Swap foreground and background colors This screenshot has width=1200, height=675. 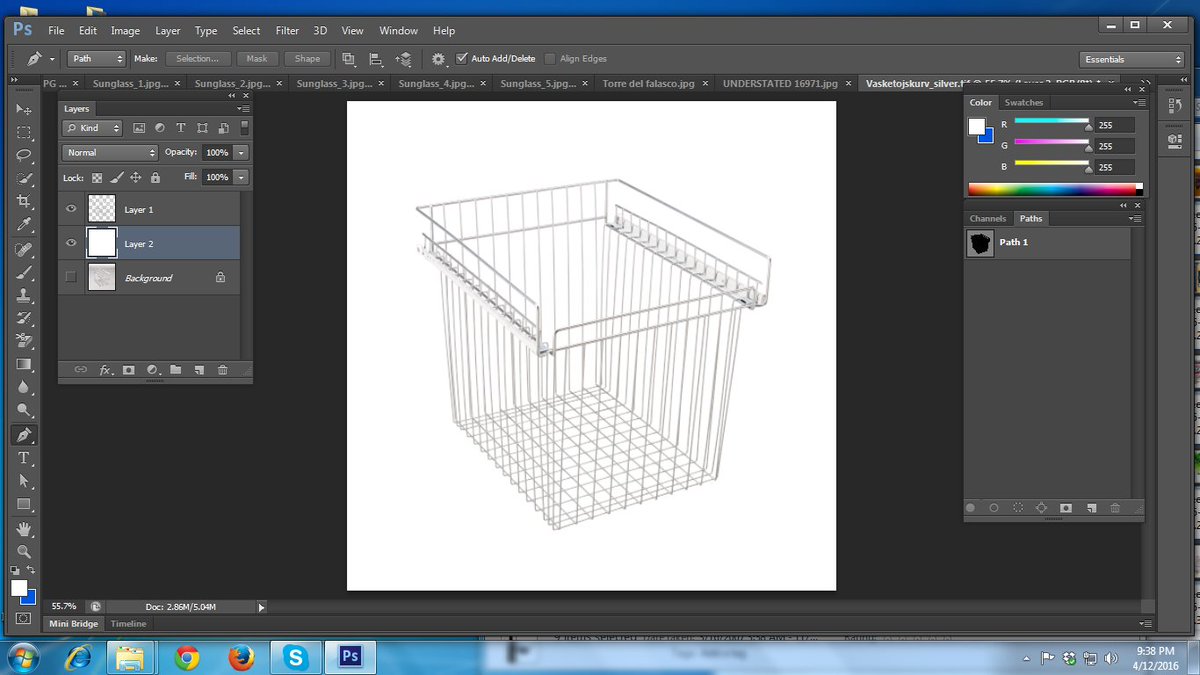coord(31,570)
